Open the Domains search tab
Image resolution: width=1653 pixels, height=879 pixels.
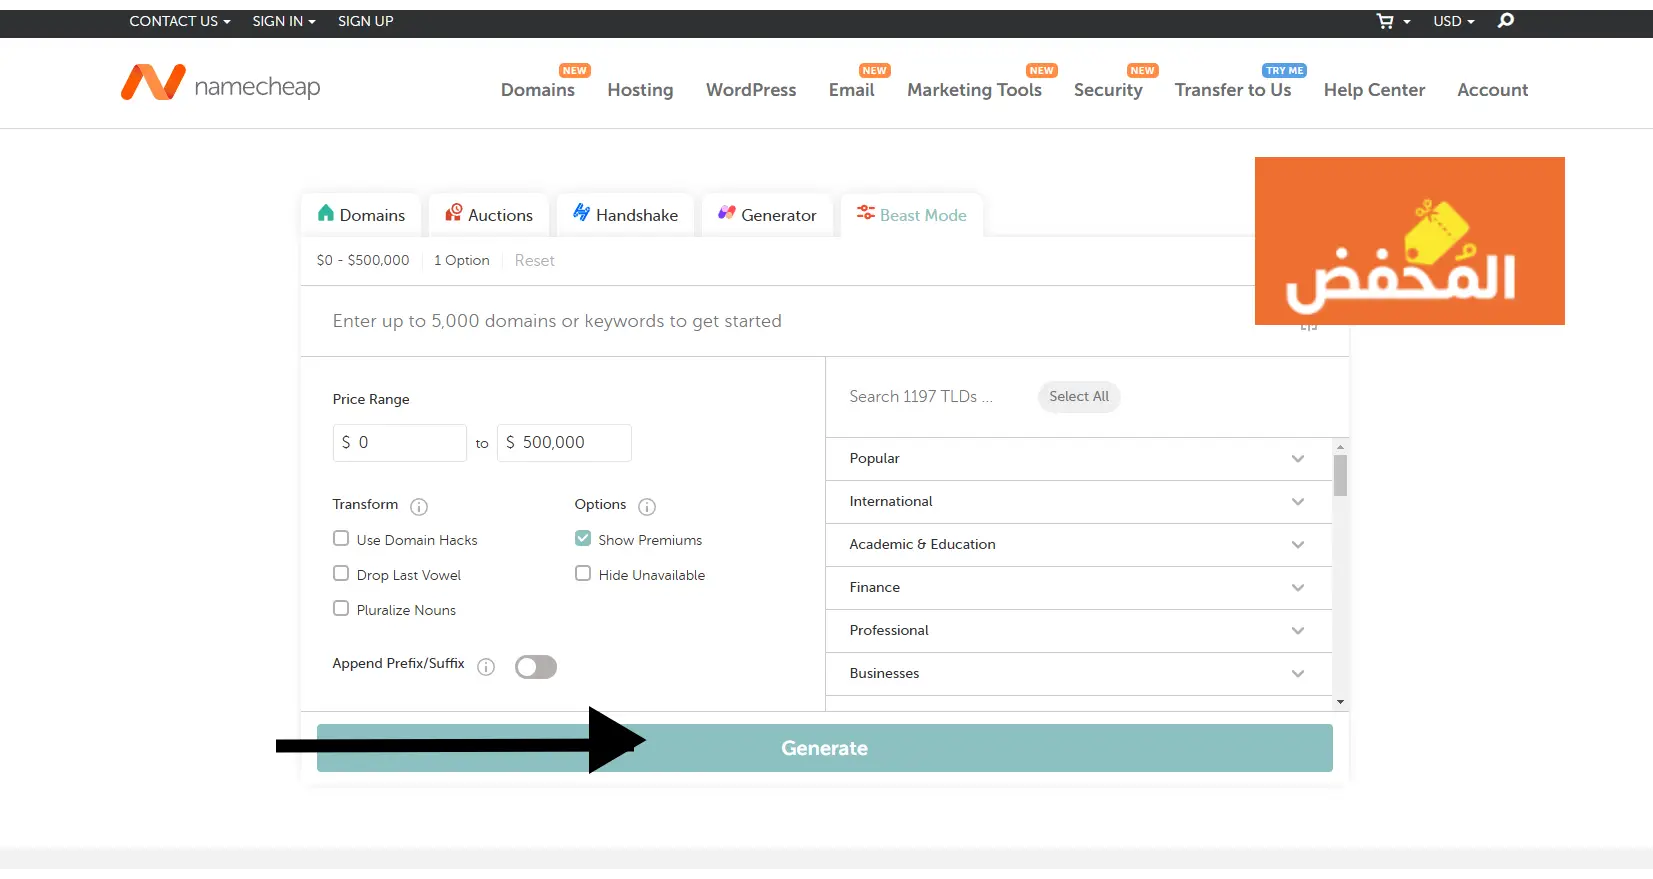(361, 214)
